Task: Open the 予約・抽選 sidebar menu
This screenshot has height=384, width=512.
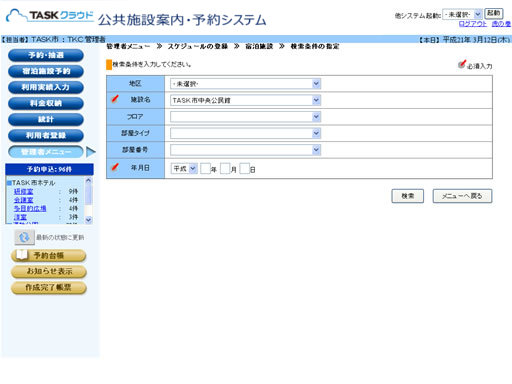Action: (46, 55)
